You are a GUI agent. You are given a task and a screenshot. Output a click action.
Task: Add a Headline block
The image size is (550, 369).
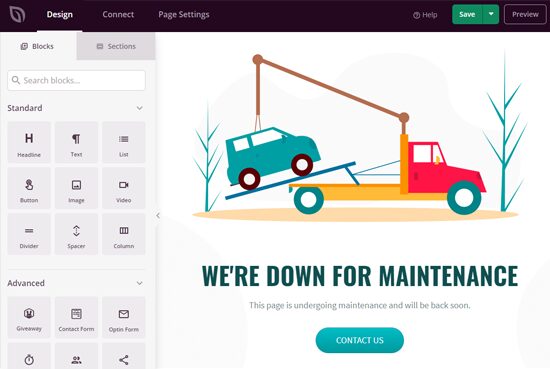coord(29,142)
